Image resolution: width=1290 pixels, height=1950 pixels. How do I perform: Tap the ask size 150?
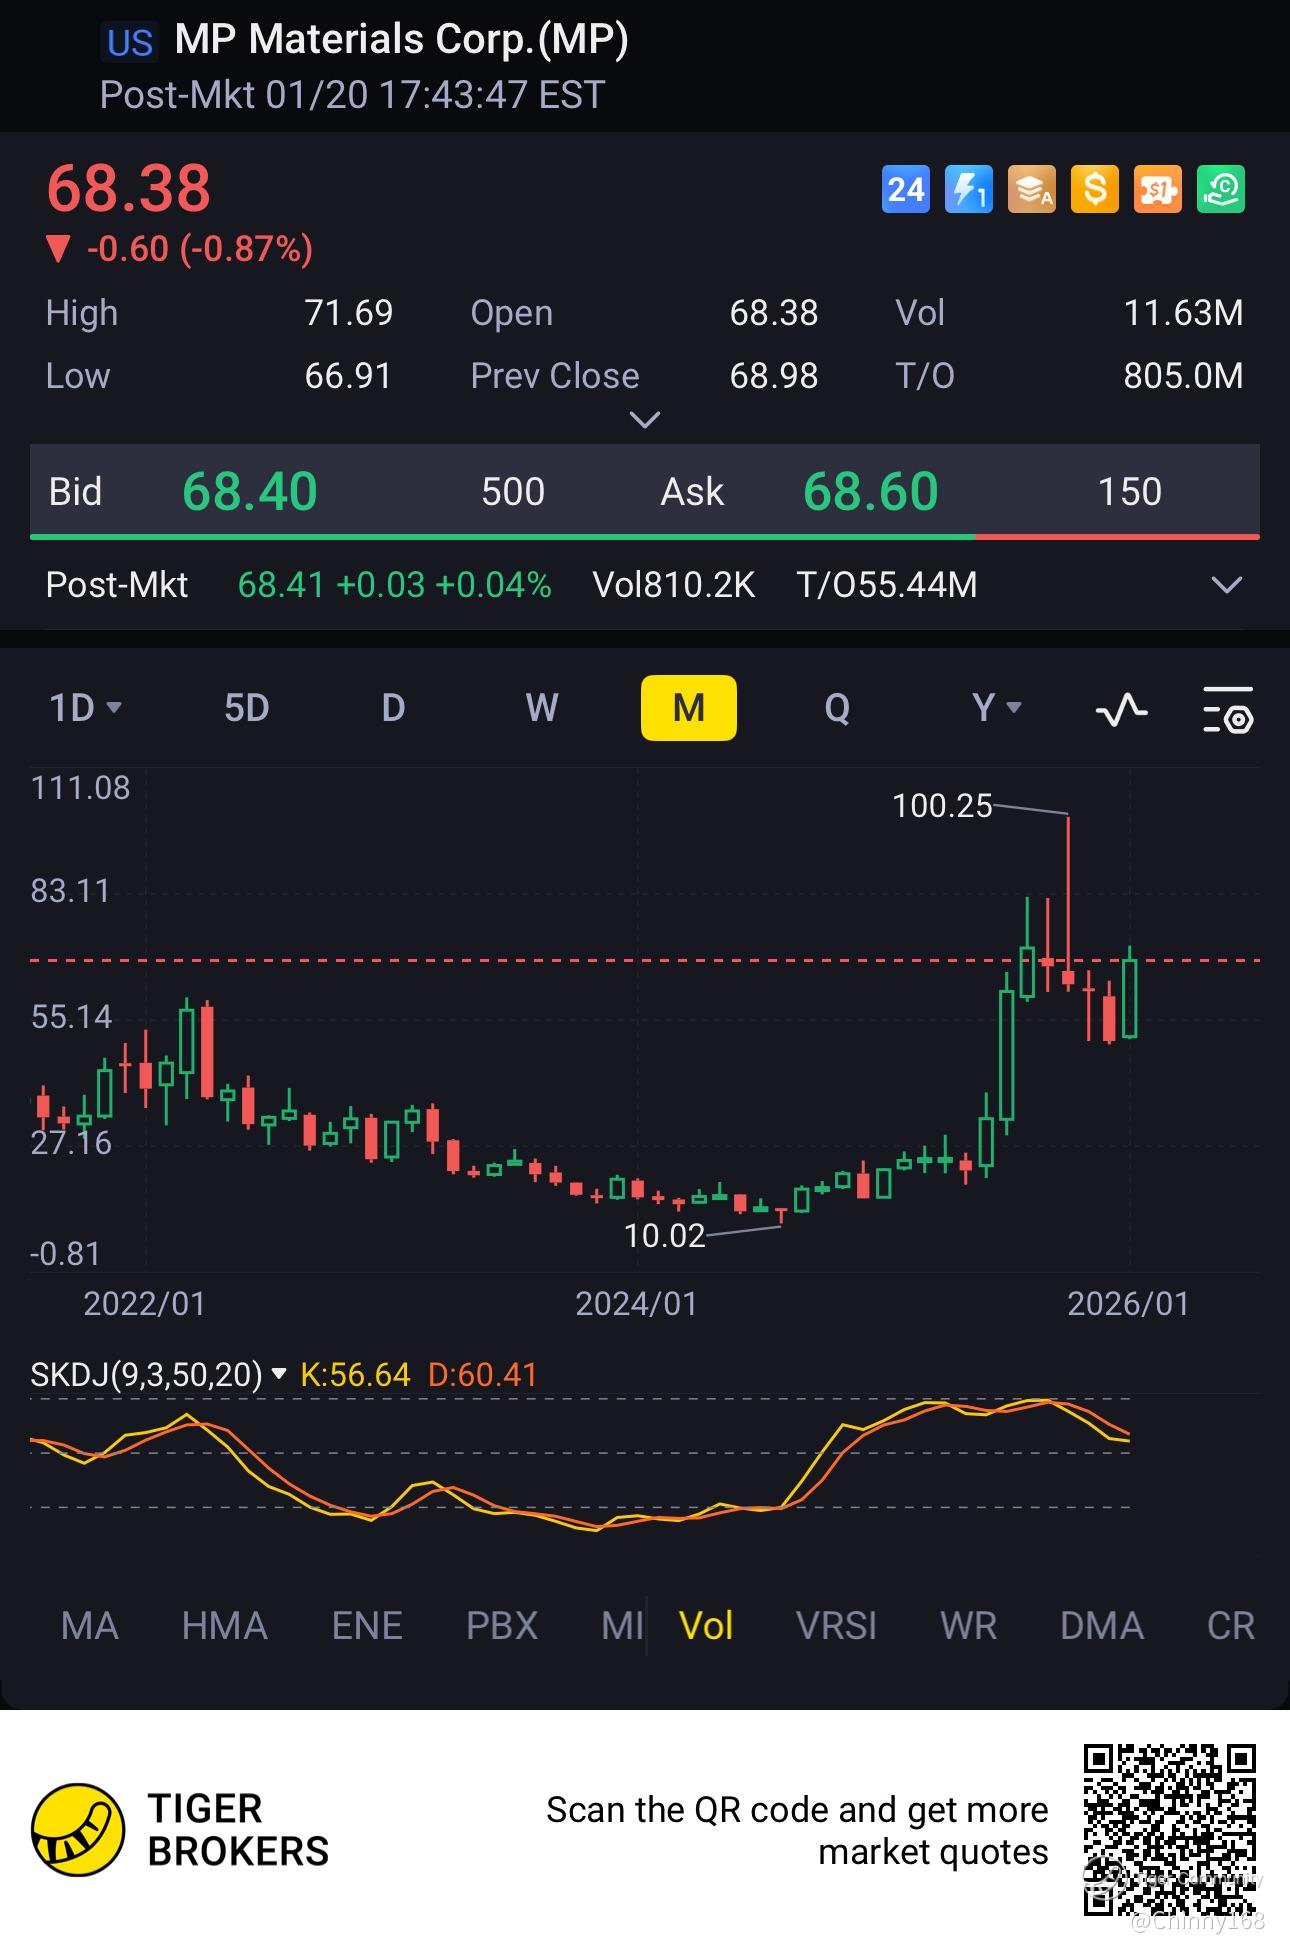pyautogui.click(x=1130, y=492)
